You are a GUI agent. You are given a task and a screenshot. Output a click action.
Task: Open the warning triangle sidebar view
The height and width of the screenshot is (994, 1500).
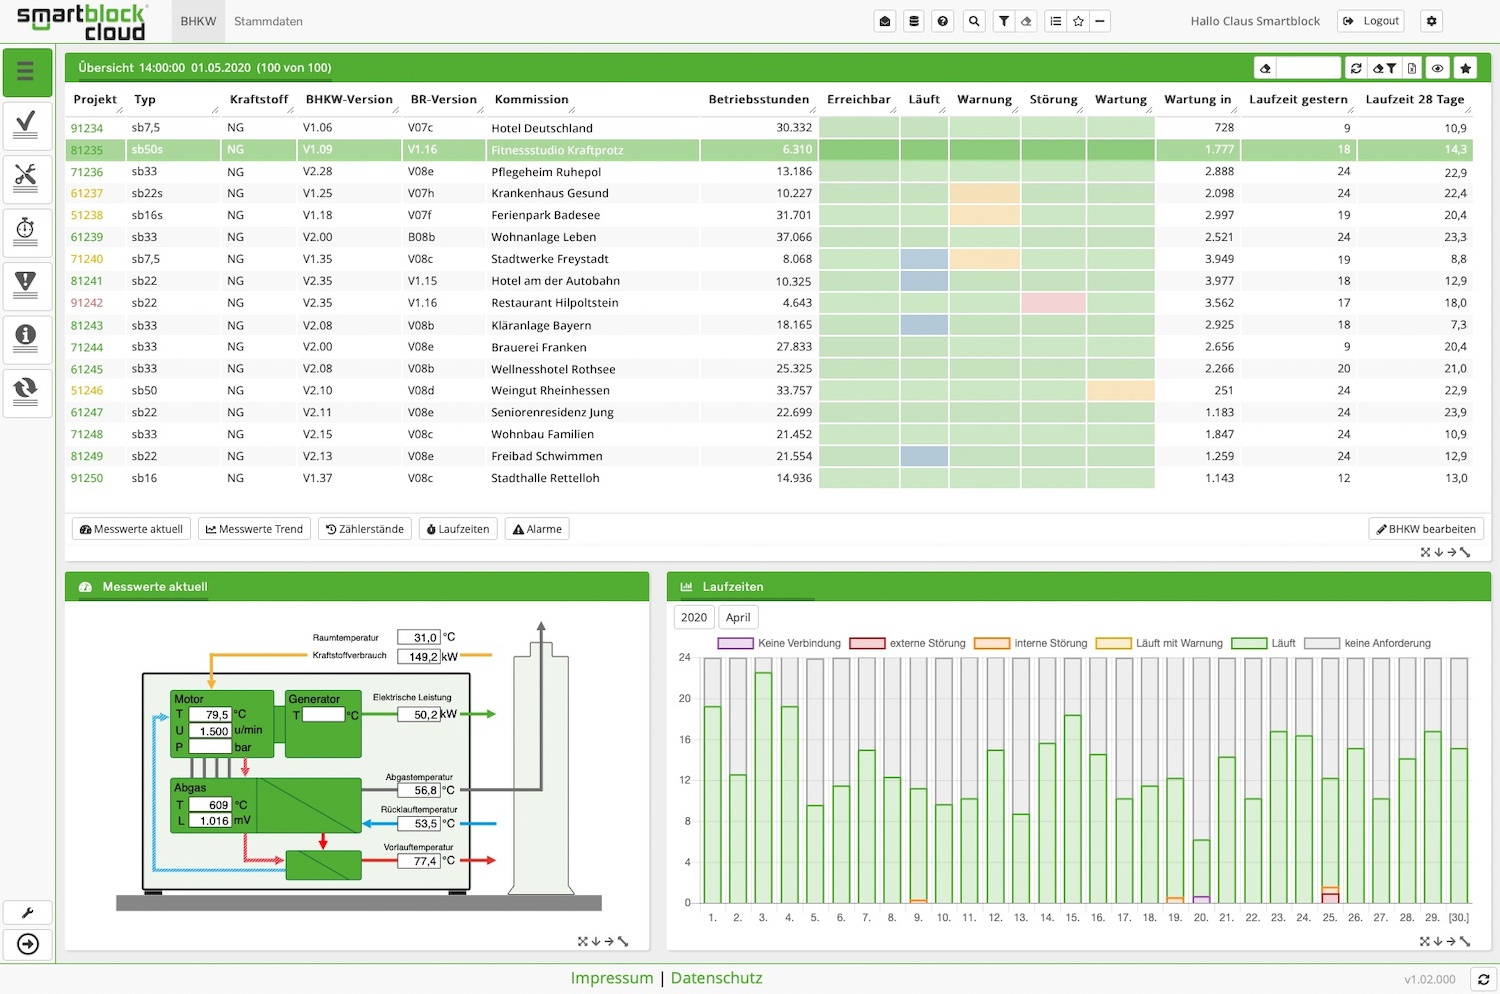[27, 284]
